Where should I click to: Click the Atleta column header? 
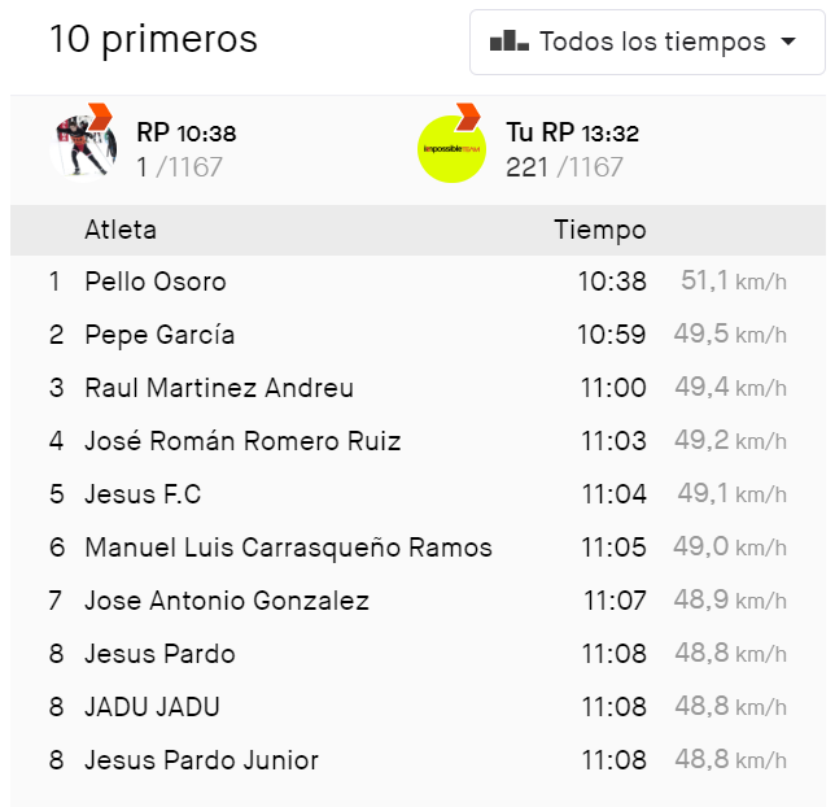point(120,230)
